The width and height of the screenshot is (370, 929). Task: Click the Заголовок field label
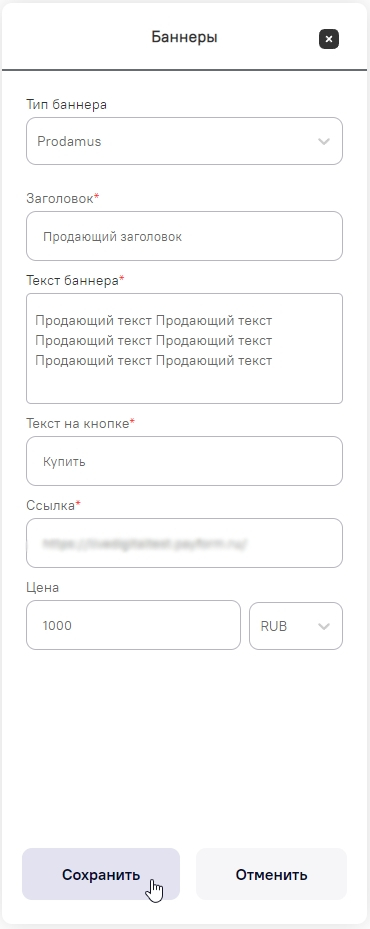[62, 198]
